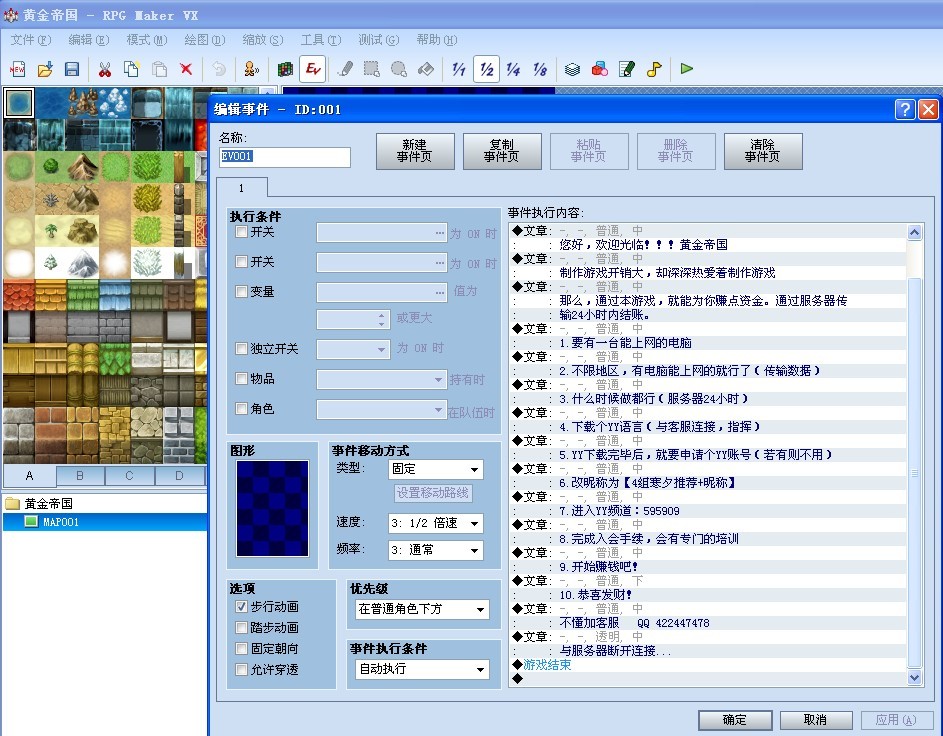Image resolution: width=943 pixels, height=736 pixels.
Task: Open the Script Editor icon
Action: 627,69
